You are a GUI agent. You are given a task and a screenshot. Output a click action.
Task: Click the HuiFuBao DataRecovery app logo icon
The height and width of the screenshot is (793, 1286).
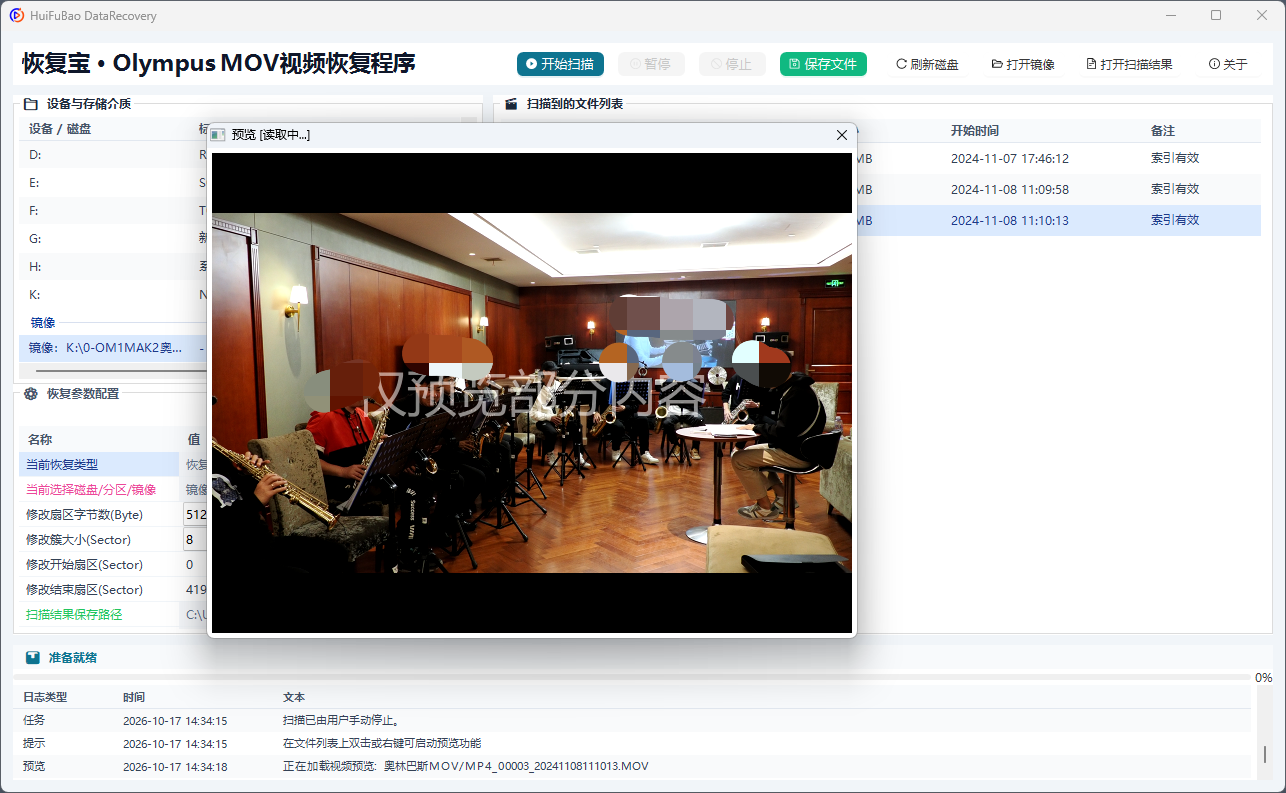tap(17, 15)
